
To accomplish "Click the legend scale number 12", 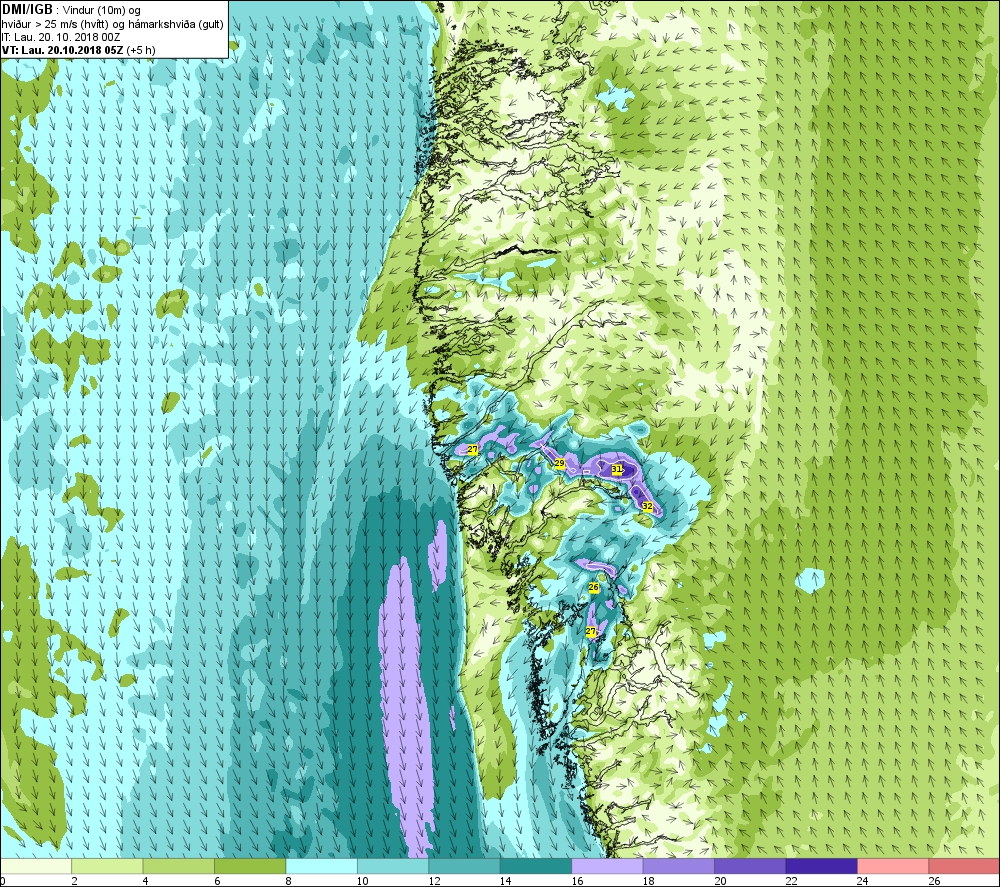I will 434,881.
